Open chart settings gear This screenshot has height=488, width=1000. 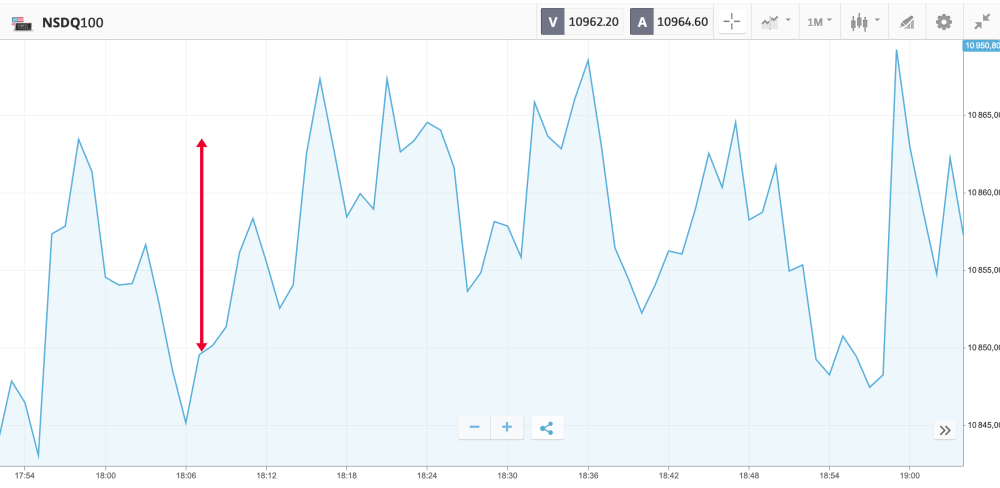pos(943,21)
